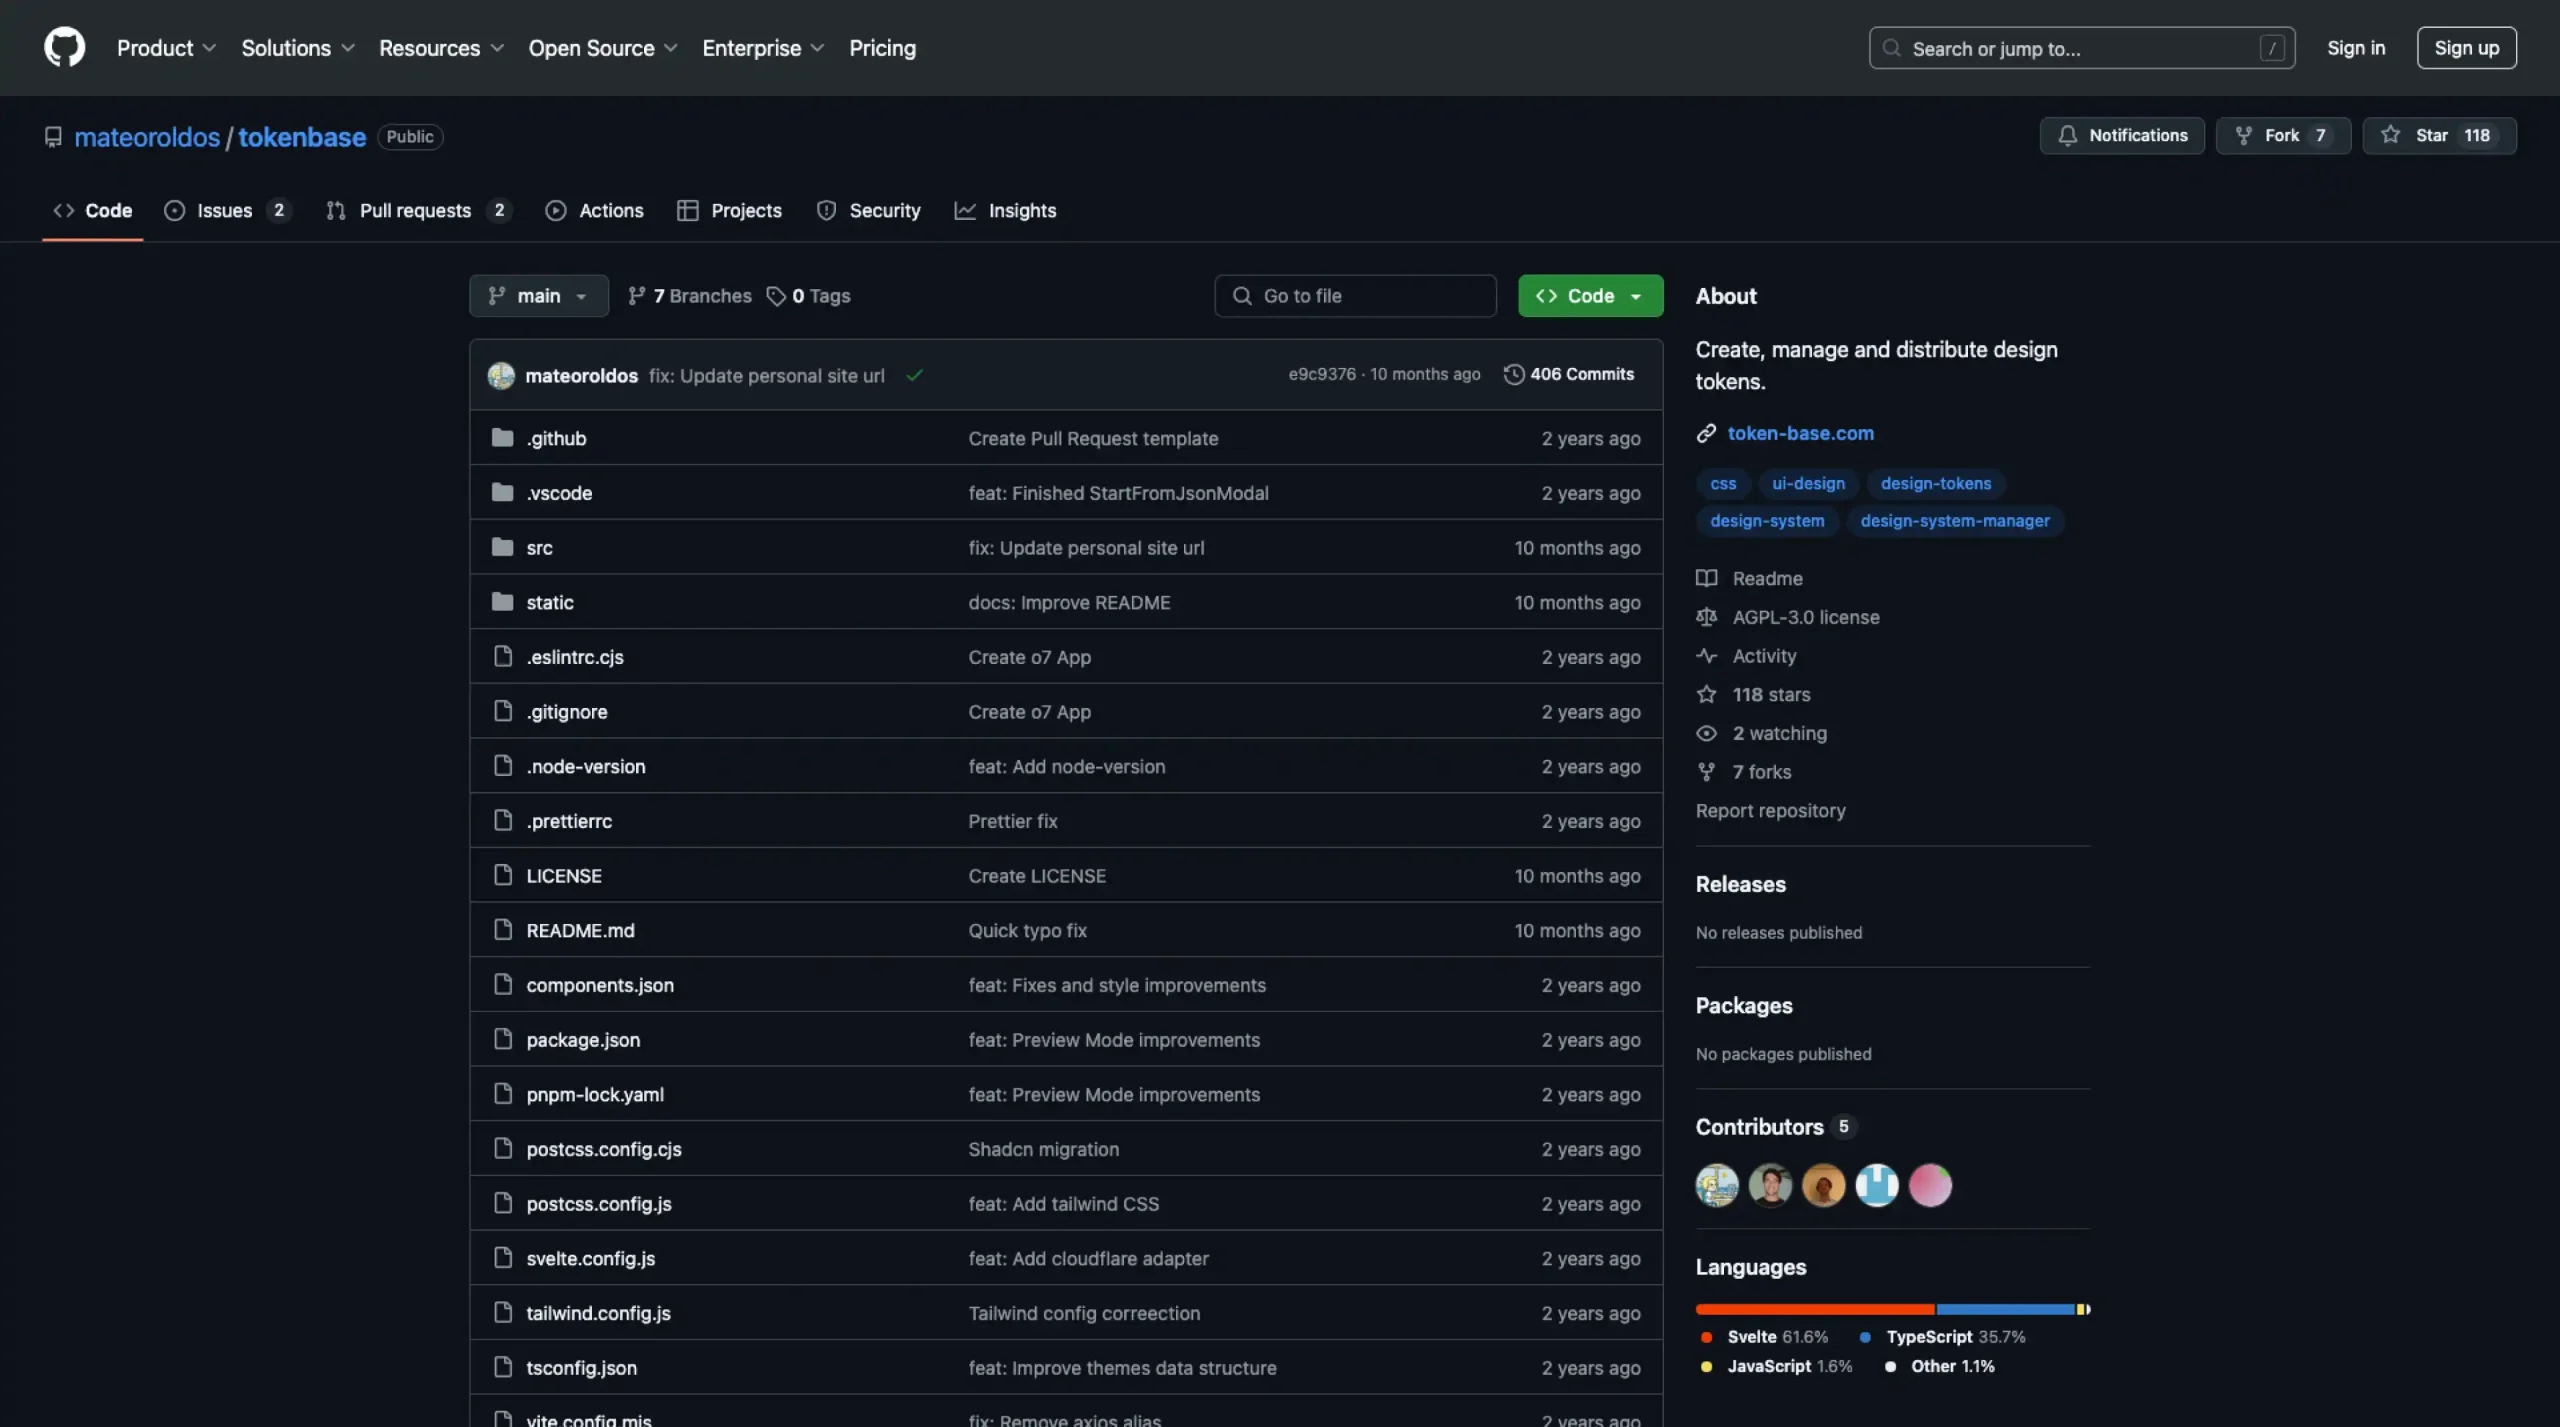
Task: Click the Report repository link
Action: coord(1770,811)
